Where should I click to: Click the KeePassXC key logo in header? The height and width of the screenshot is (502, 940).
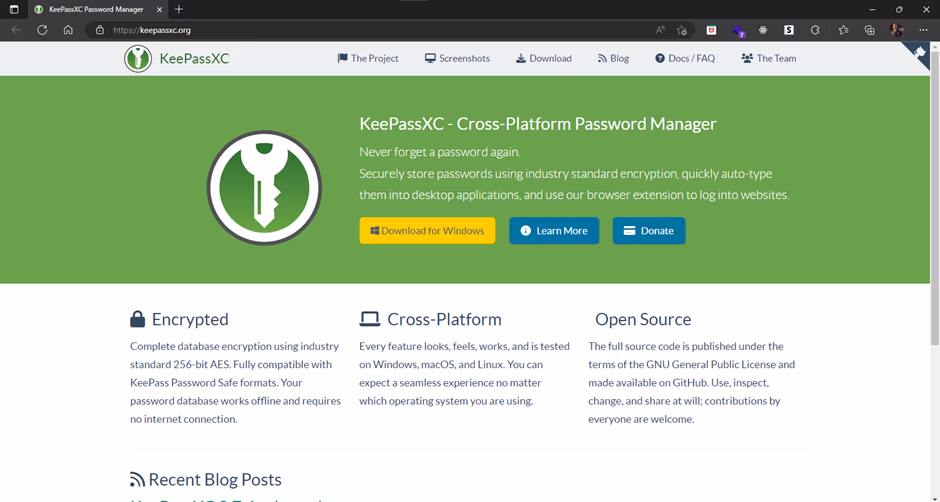click(x=138, y=58)
